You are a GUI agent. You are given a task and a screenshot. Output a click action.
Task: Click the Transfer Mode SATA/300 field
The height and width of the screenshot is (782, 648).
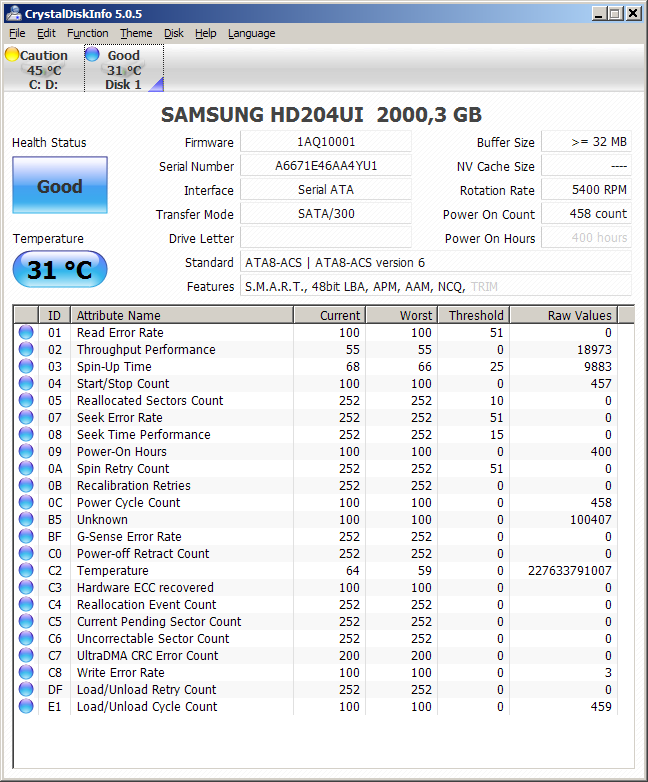[x=326, y=213]
